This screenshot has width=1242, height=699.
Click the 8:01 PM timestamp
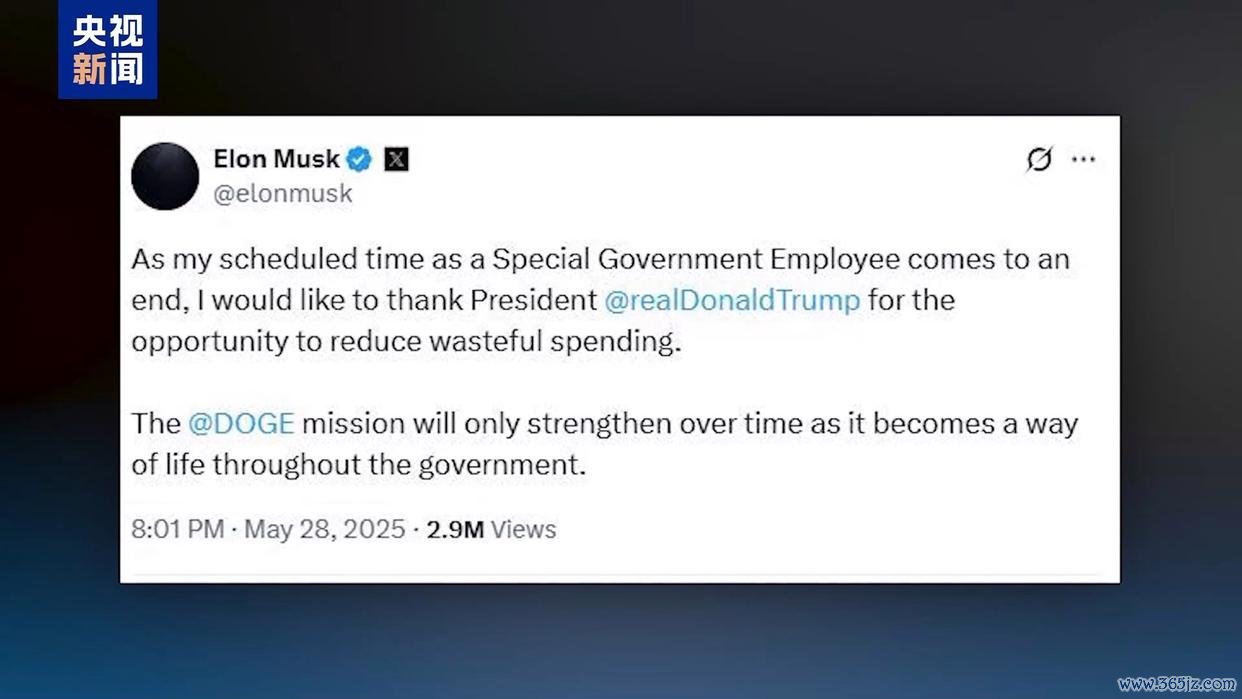pyautogui.click(x=177, y=529)
